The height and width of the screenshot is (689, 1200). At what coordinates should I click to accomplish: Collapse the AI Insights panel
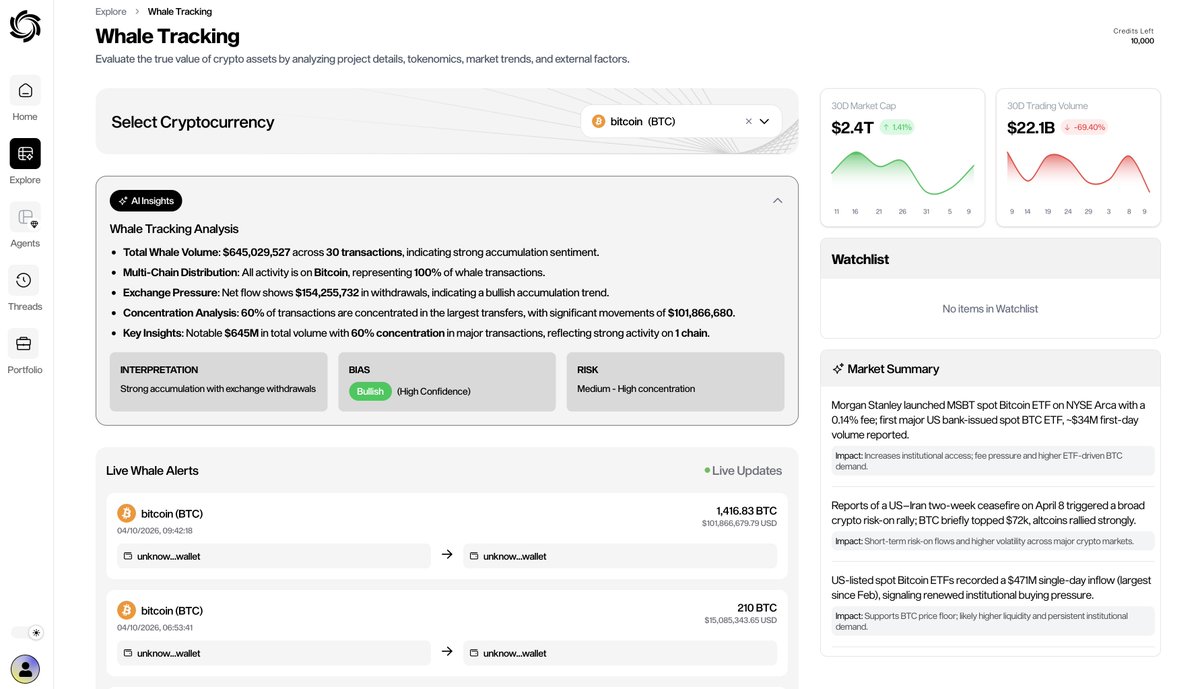(x=778, y=200)
